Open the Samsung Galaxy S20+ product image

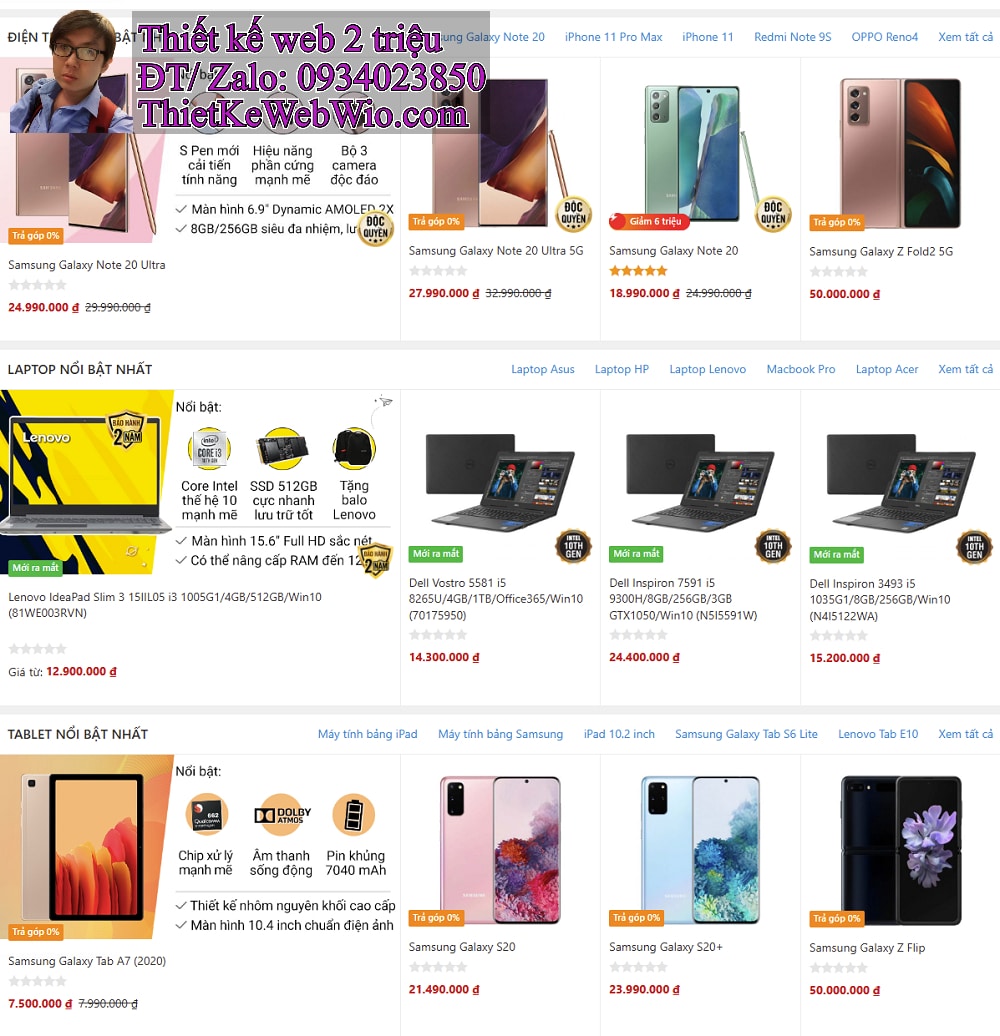pyautogui.click(x=700, y=850)
